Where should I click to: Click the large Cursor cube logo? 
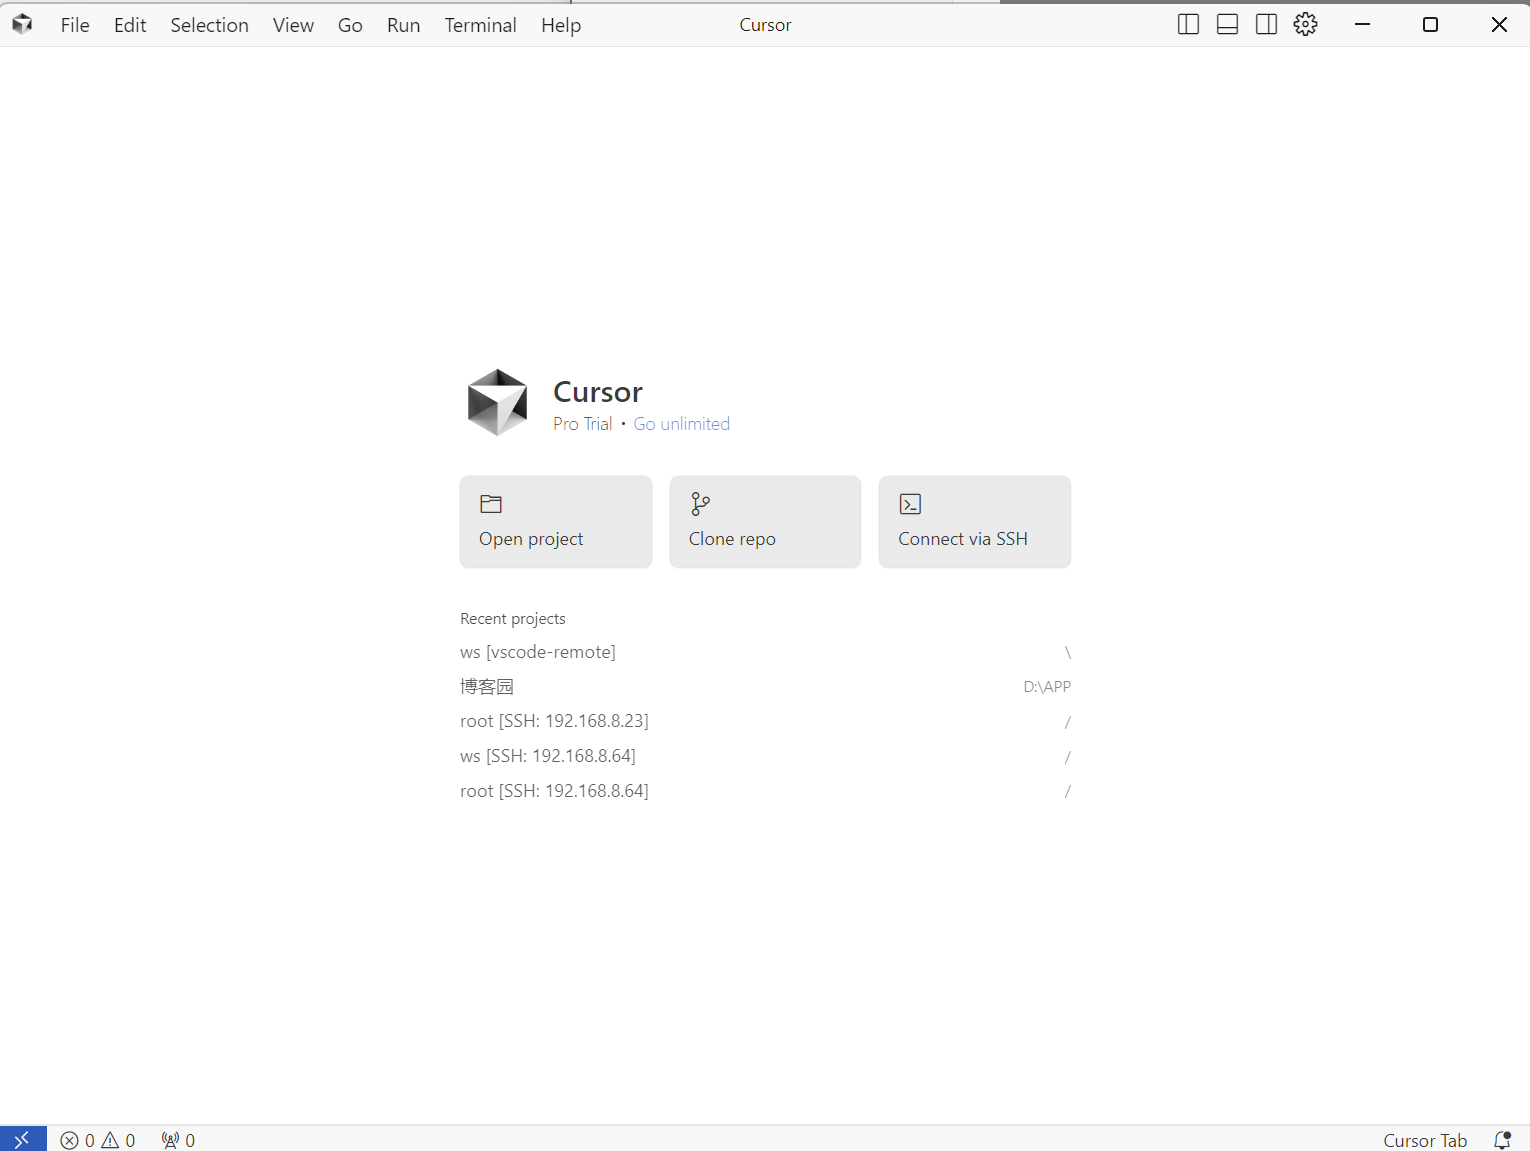(497, 403)
